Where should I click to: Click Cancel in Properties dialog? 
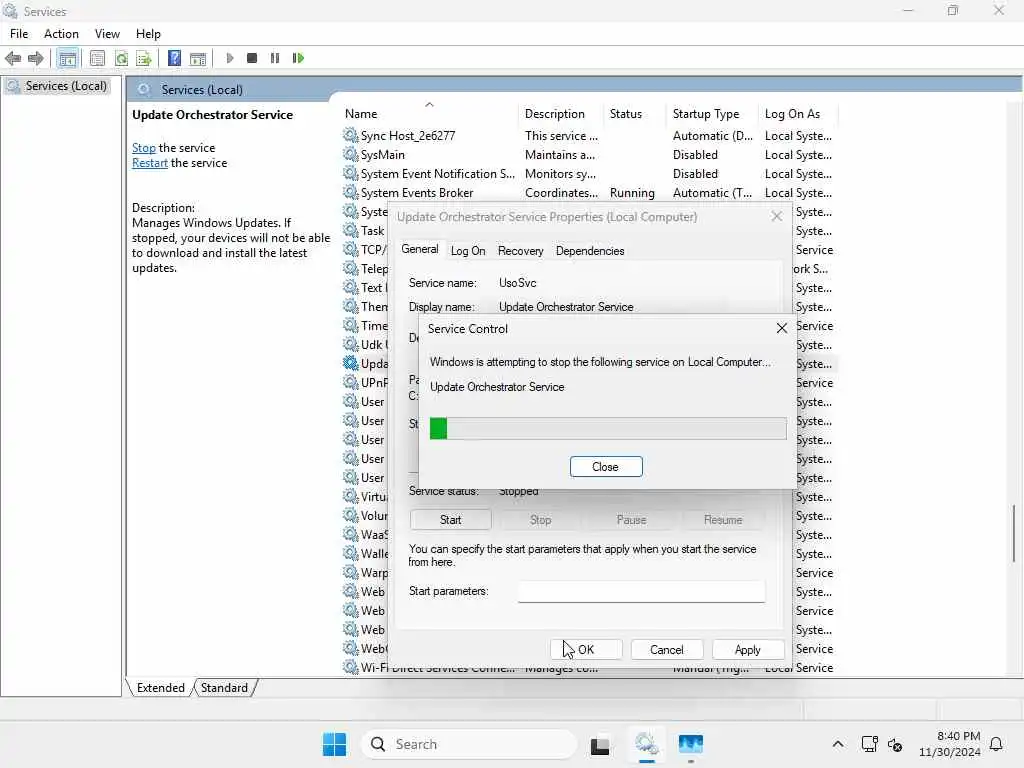(667, 650)
